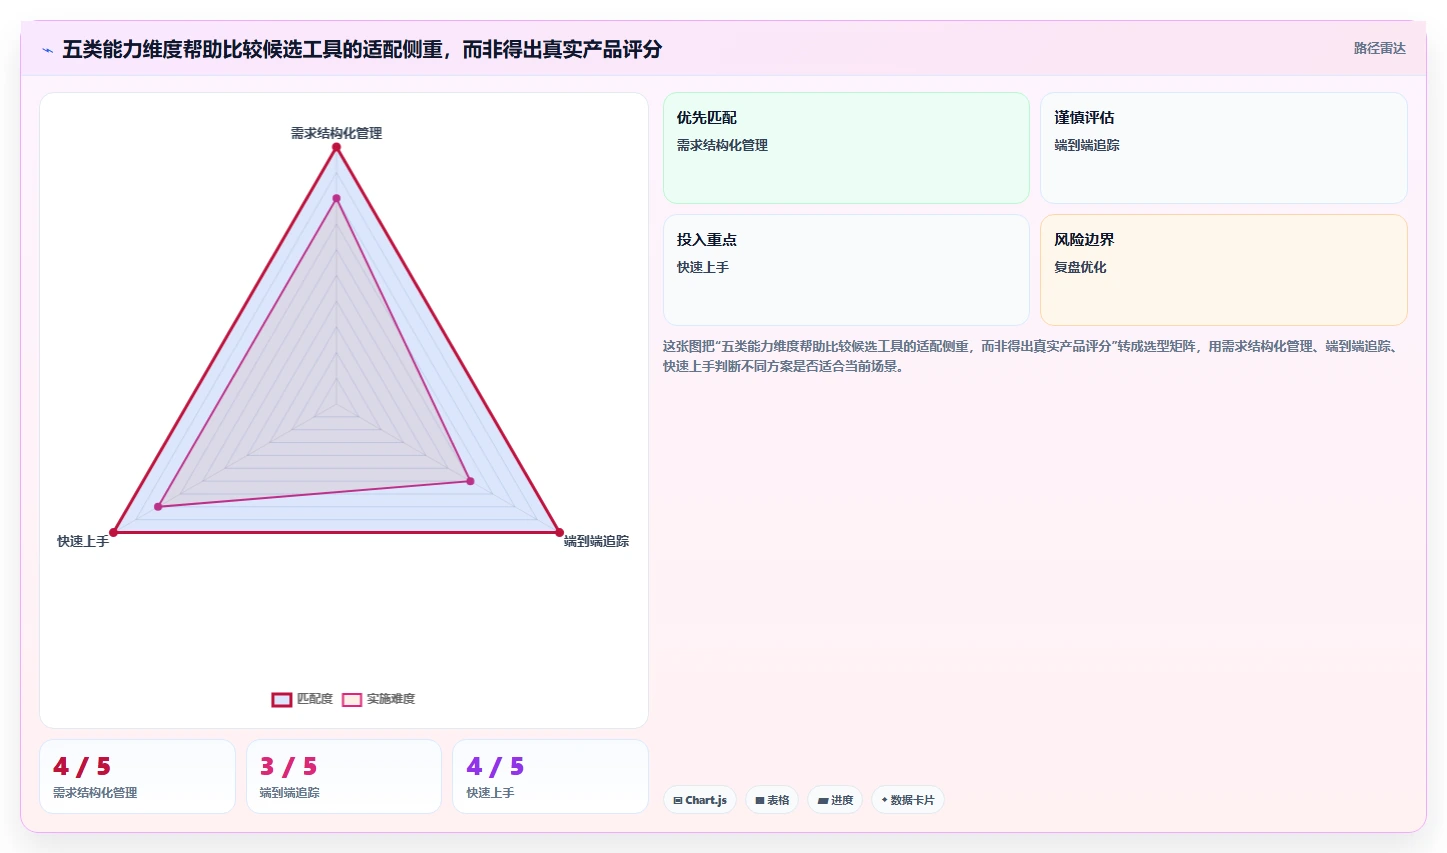Click the 3 / 5 端到端追踪 score card
Screen dimensions: 1447x853
tap(344, 777)
